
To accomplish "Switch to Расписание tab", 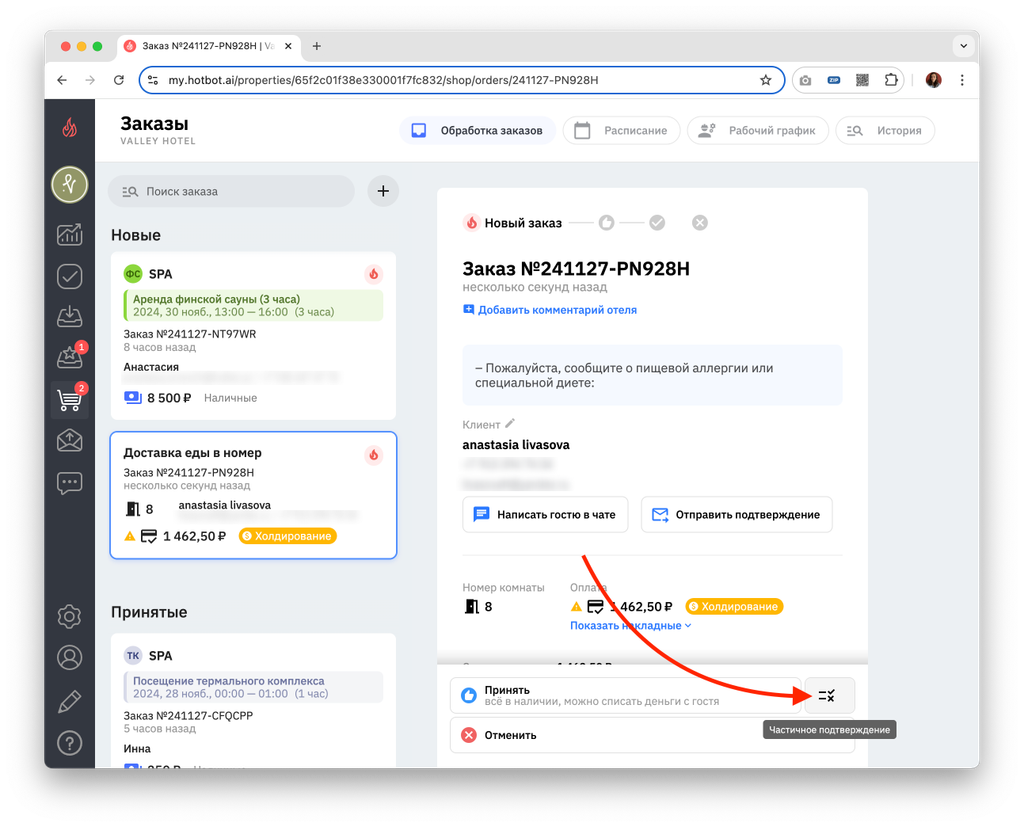I will tap(621, 130).
